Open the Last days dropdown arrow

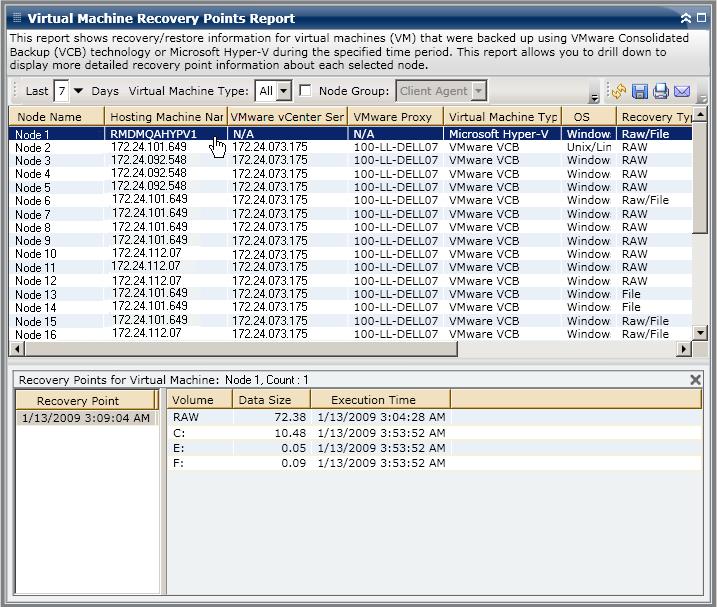pos(78,91)
